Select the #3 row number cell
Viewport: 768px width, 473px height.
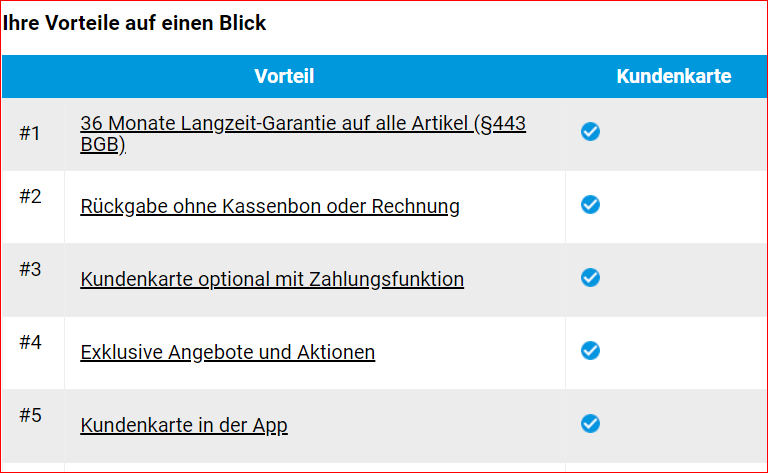point(30,269)
